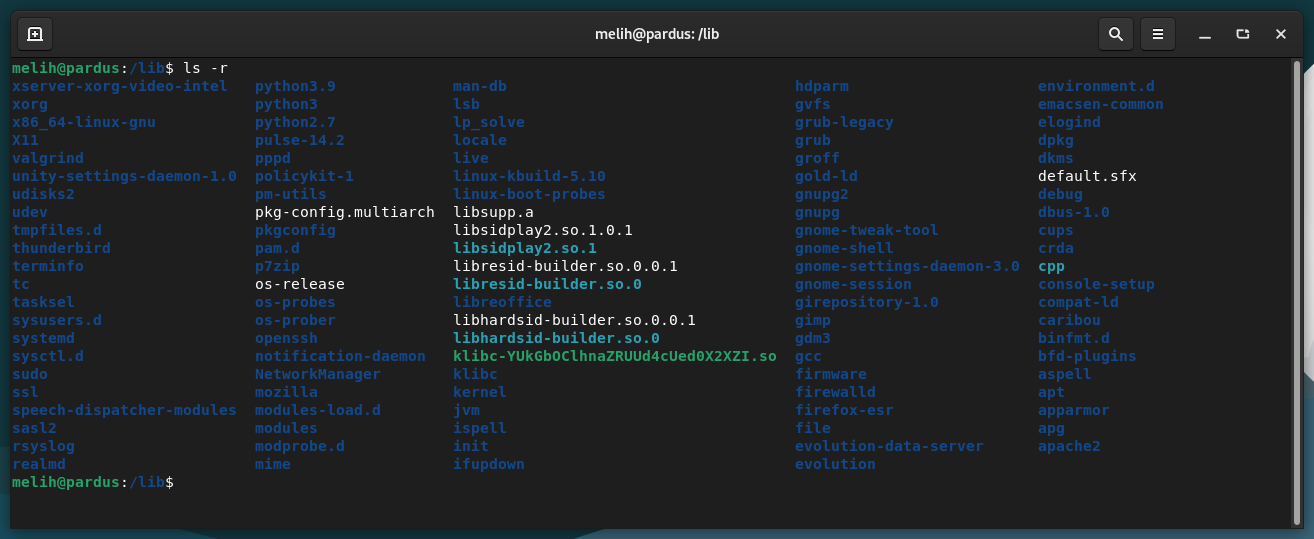Click the 'grub-legacy' entry

tap(844, 122)
